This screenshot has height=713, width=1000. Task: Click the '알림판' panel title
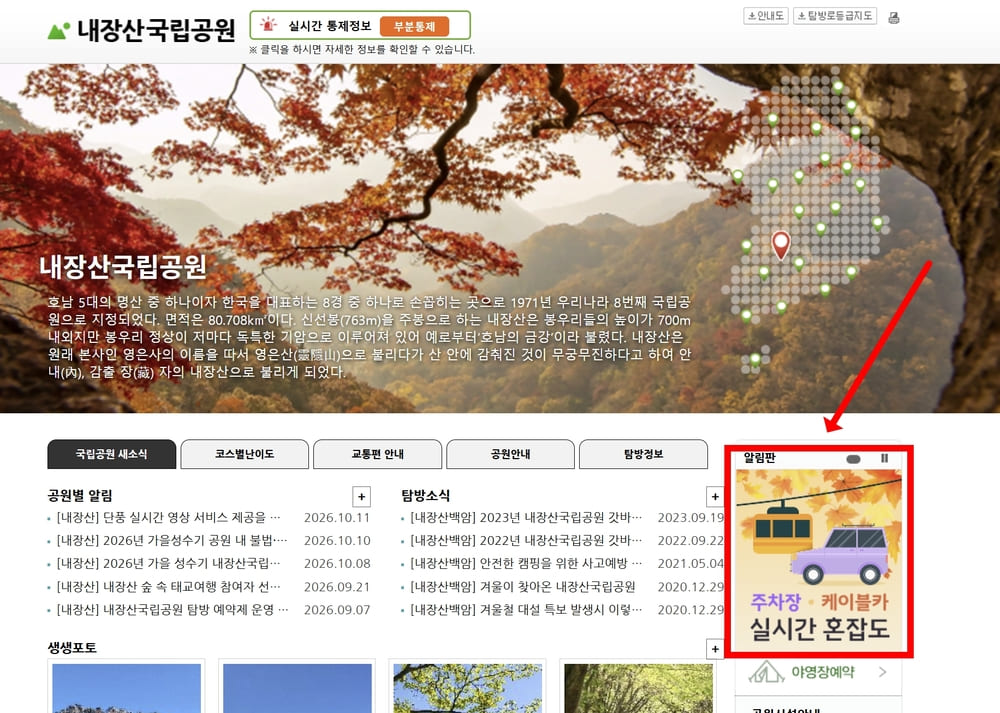[x=760, y=458]
